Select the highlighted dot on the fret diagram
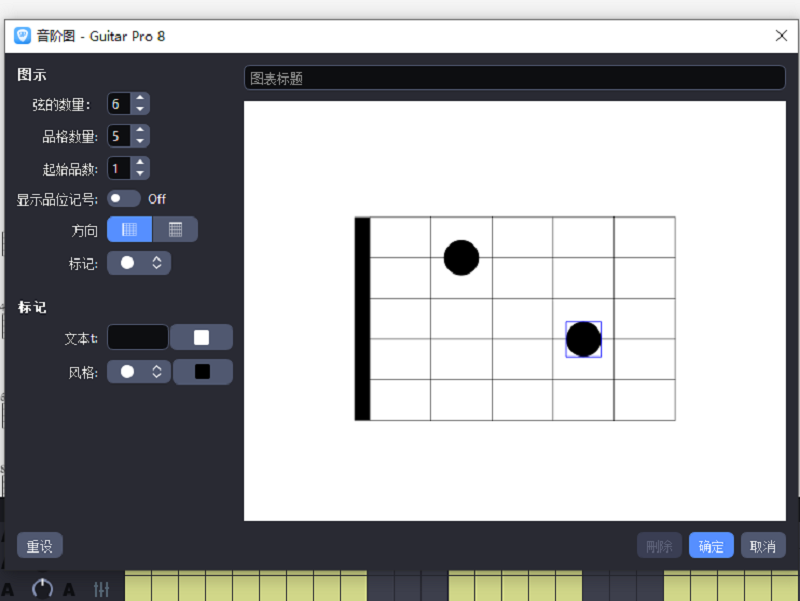Screen dimensions: 800x601 (583, 339)
